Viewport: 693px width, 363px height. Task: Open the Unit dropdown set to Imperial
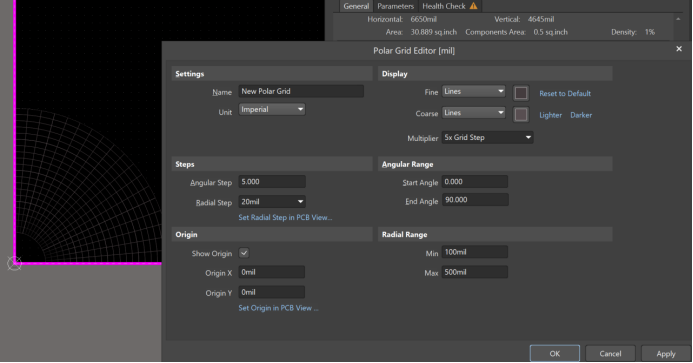click(x=272, y=109)
